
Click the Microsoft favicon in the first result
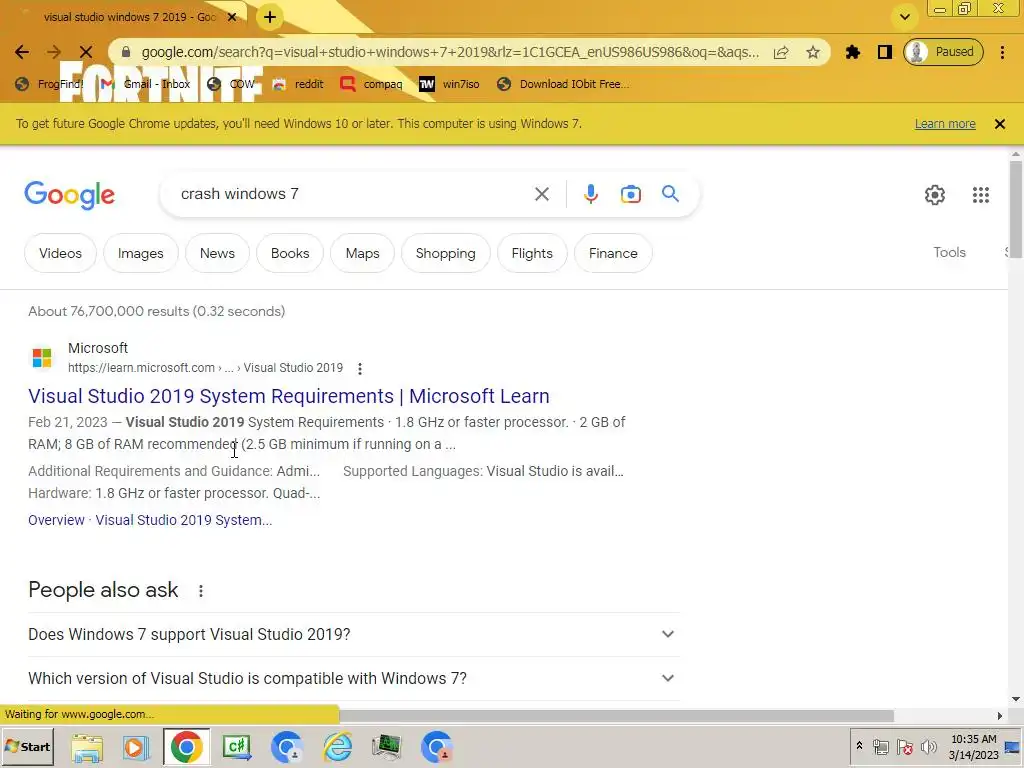tap(42, 358)
